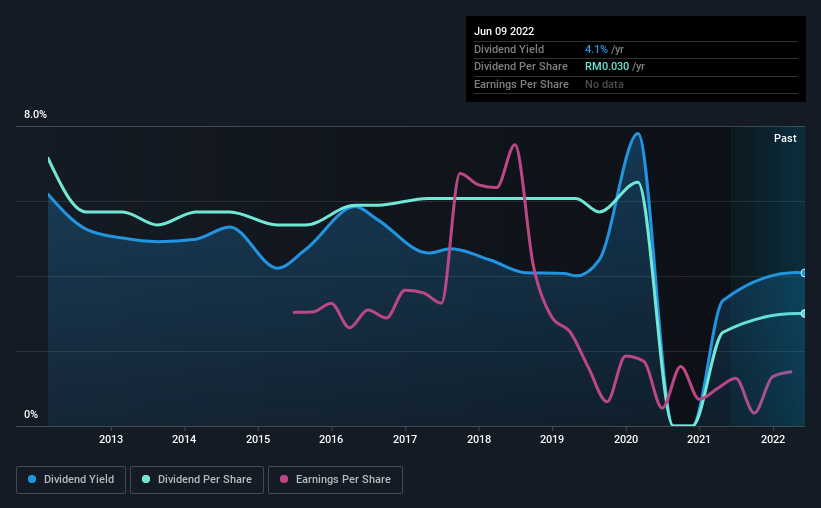Toggle the Dividend Yield legend button

click(x=71, y=480)
